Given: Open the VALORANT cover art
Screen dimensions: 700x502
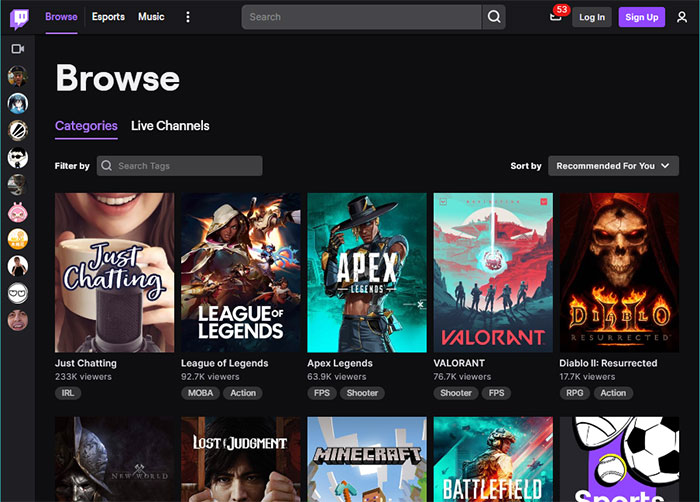Looking at the screenshot, I should tap(493, 272).
